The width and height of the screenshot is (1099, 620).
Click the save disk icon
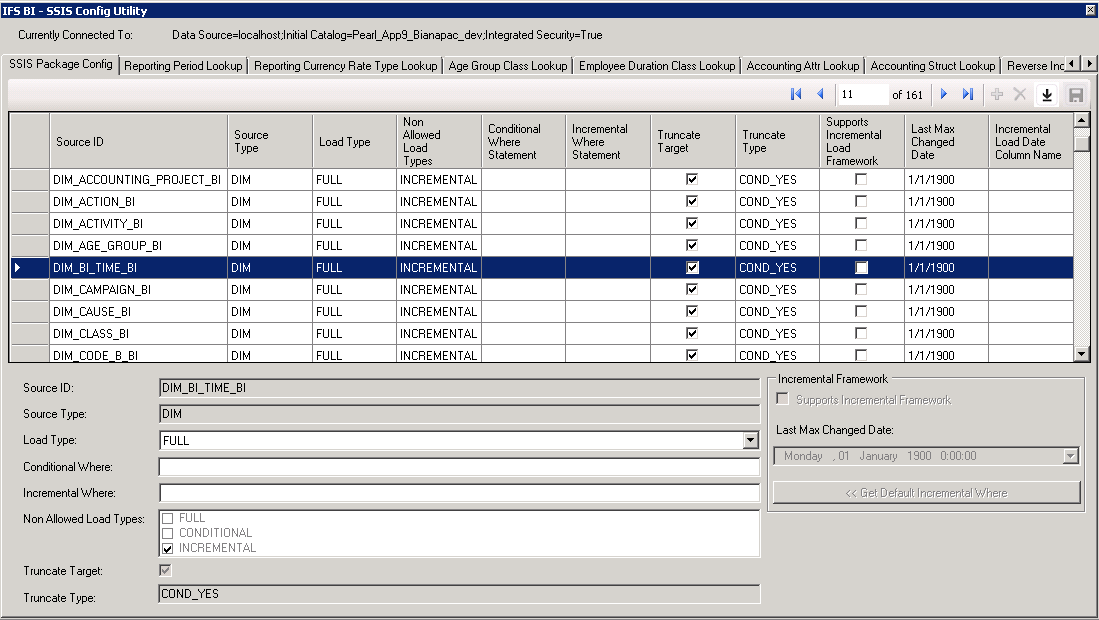(x=1076, y=95)
